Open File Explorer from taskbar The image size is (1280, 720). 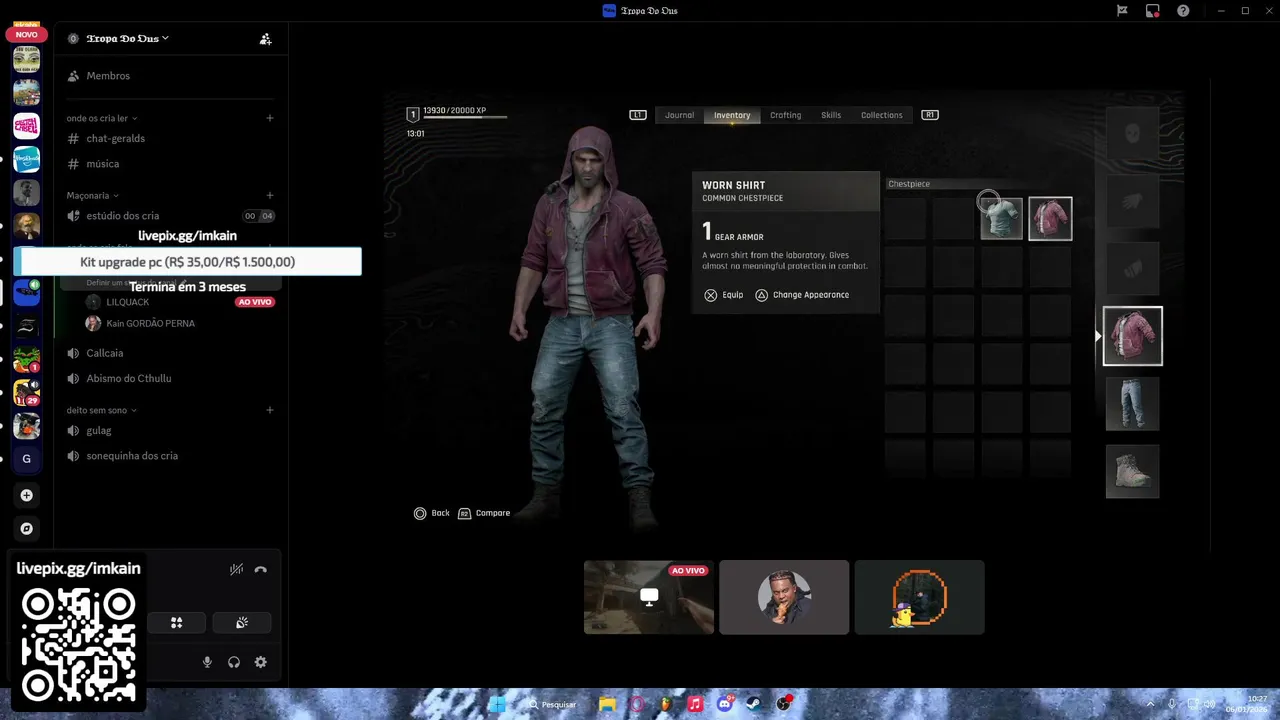[607, 704]
